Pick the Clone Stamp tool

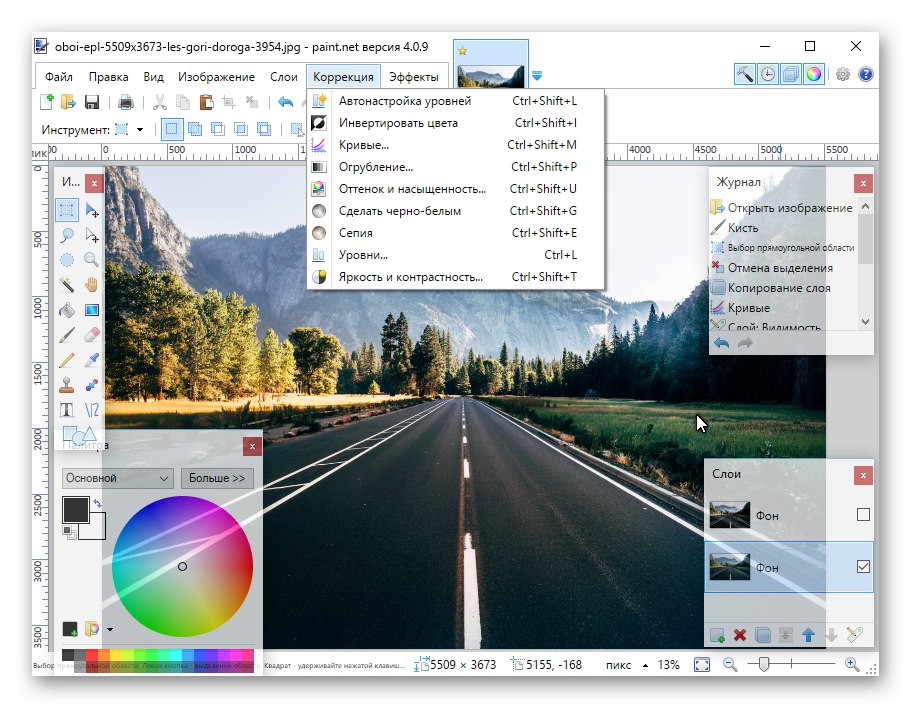[x=67, y=384]
